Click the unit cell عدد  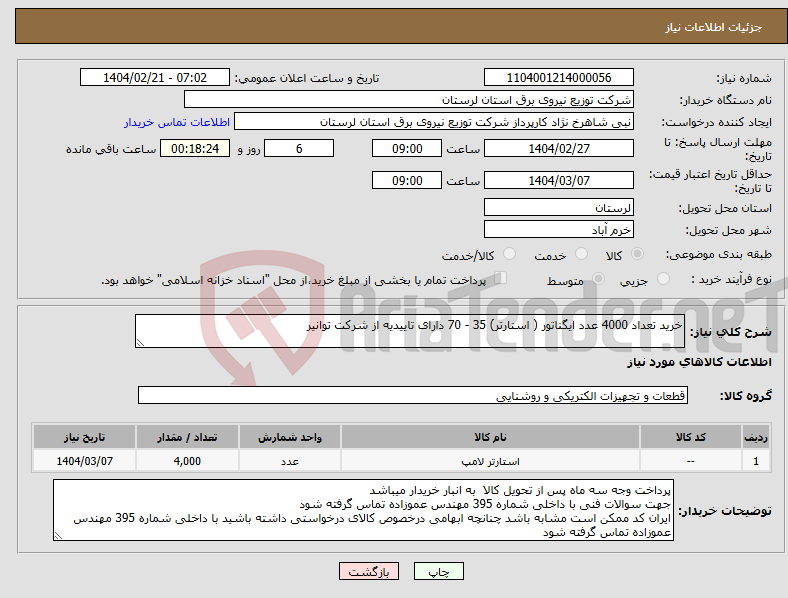coord(290,461)
